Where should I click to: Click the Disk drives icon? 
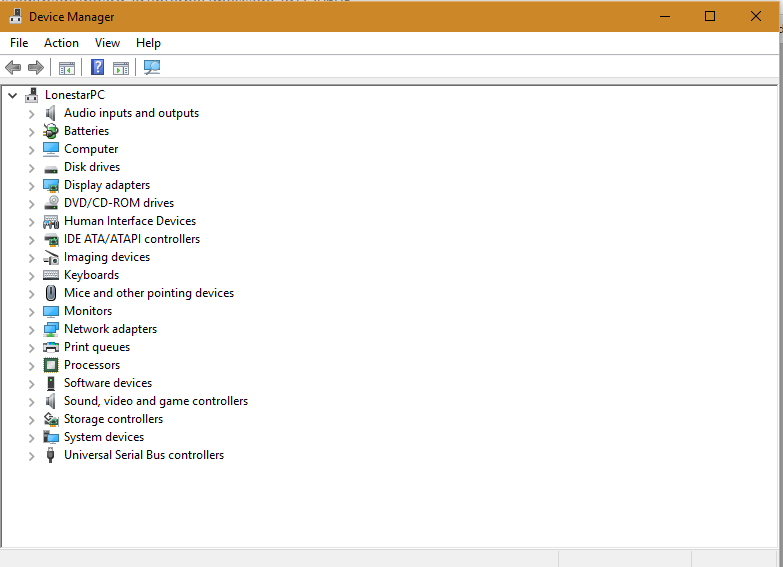point(50,168)
